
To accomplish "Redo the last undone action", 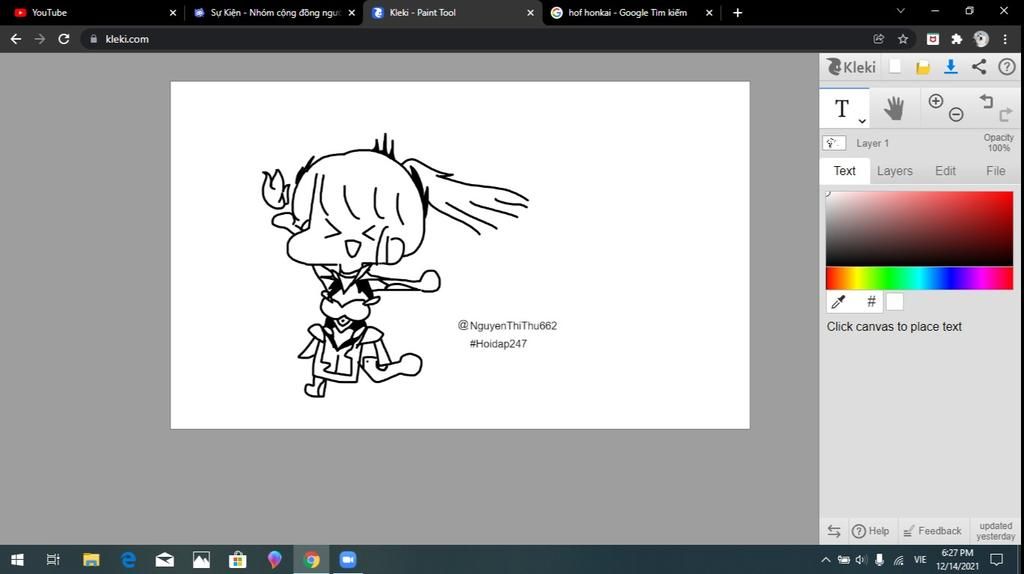I will click(x=1006, y=115).
